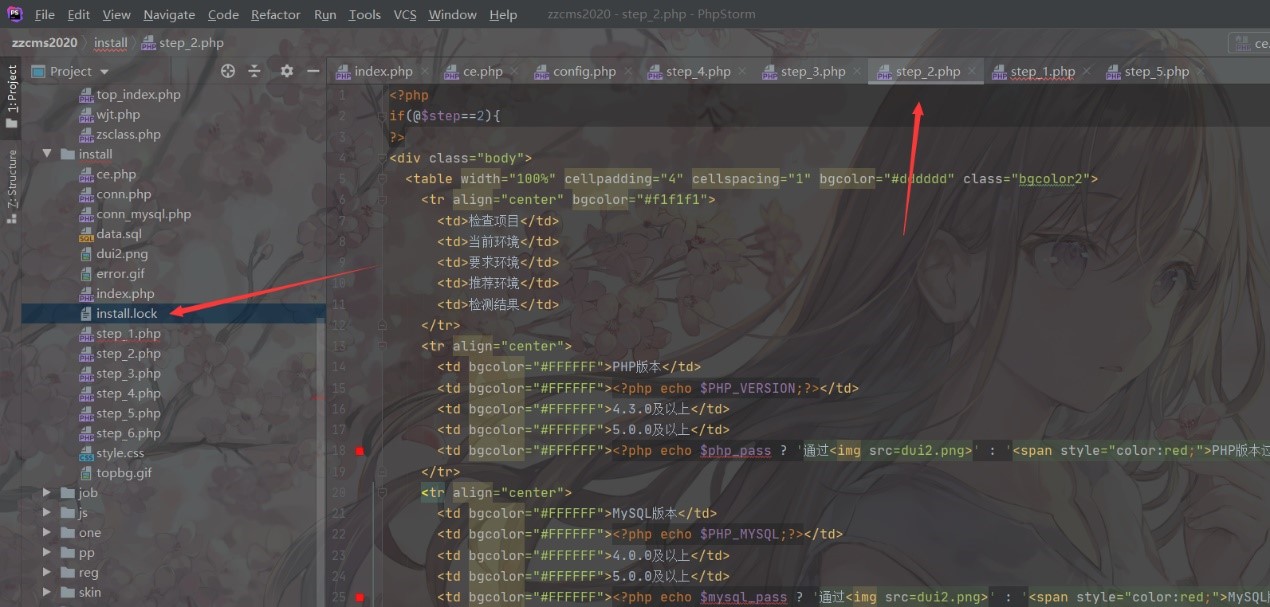Open the VCS menu

[x=405, y=15]
